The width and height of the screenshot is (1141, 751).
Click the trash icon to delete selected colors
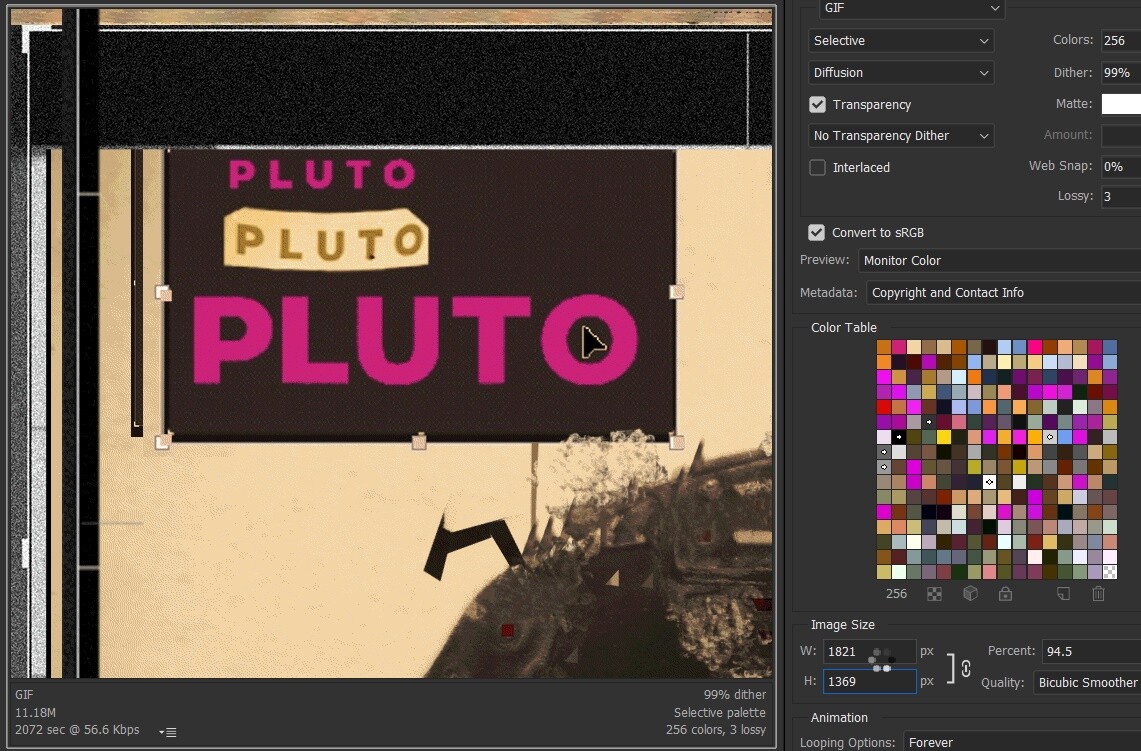[x=1098, y=594]
